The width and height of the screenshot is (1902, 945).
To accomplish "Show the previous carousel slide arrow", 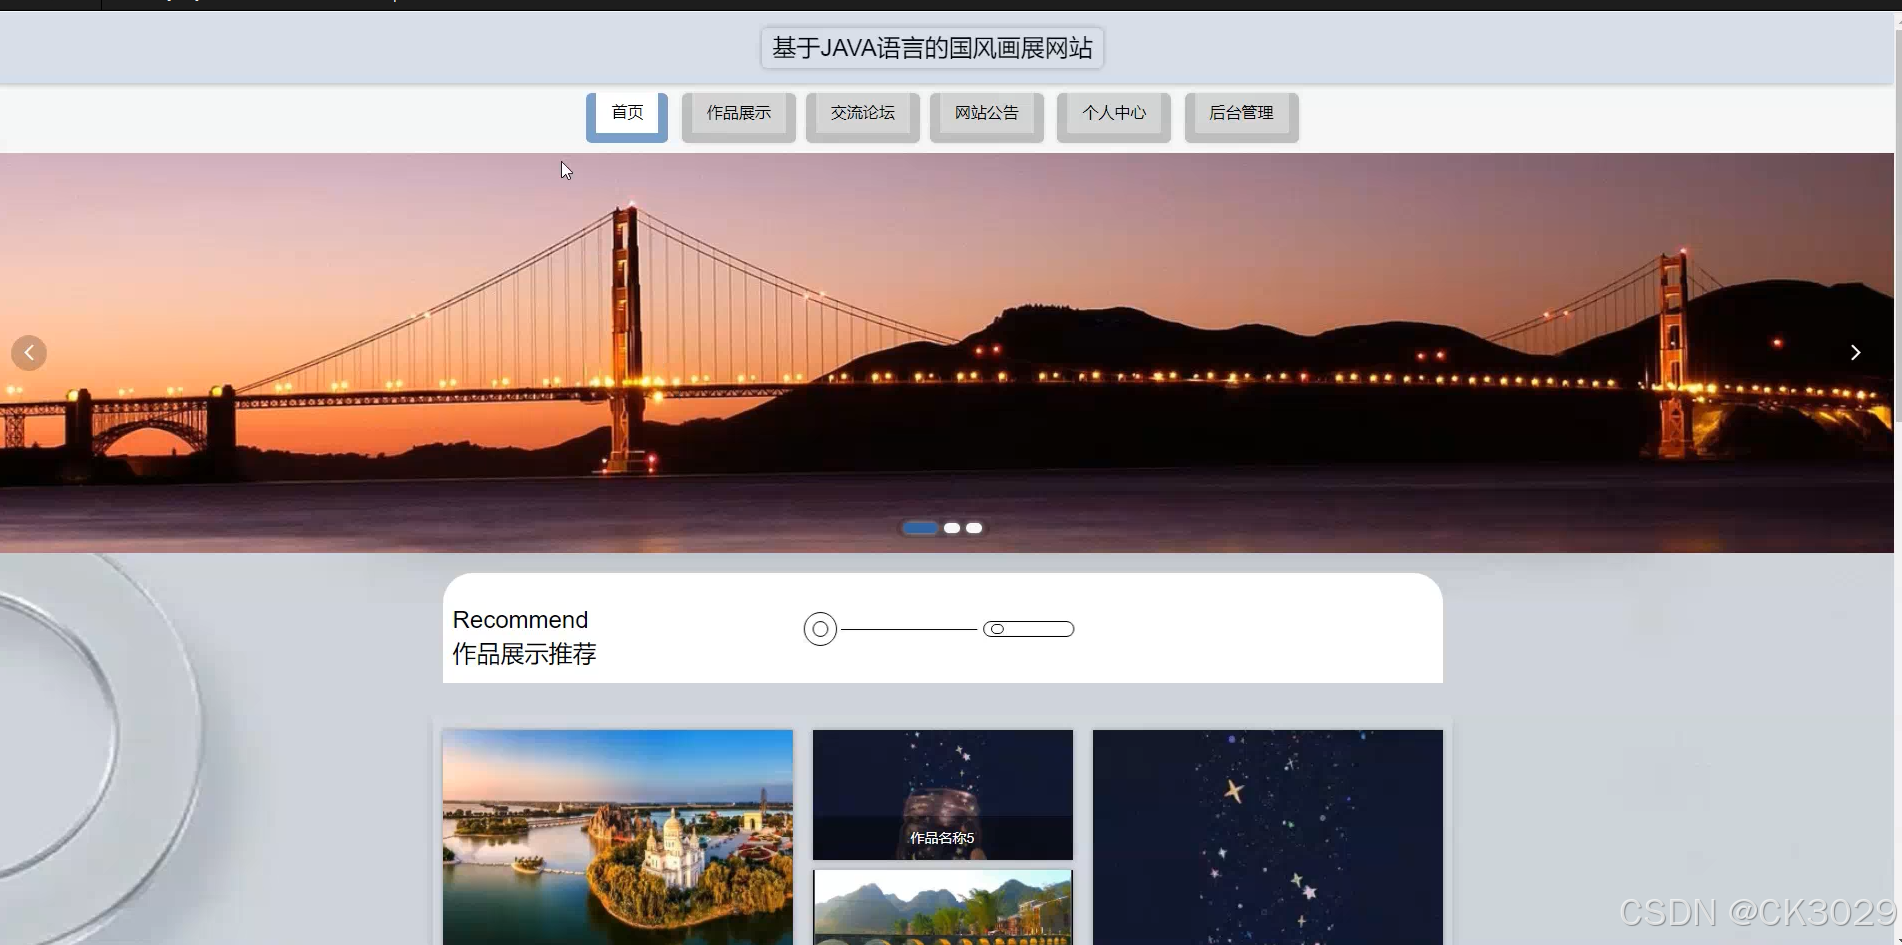I will [x=29, y=353].
